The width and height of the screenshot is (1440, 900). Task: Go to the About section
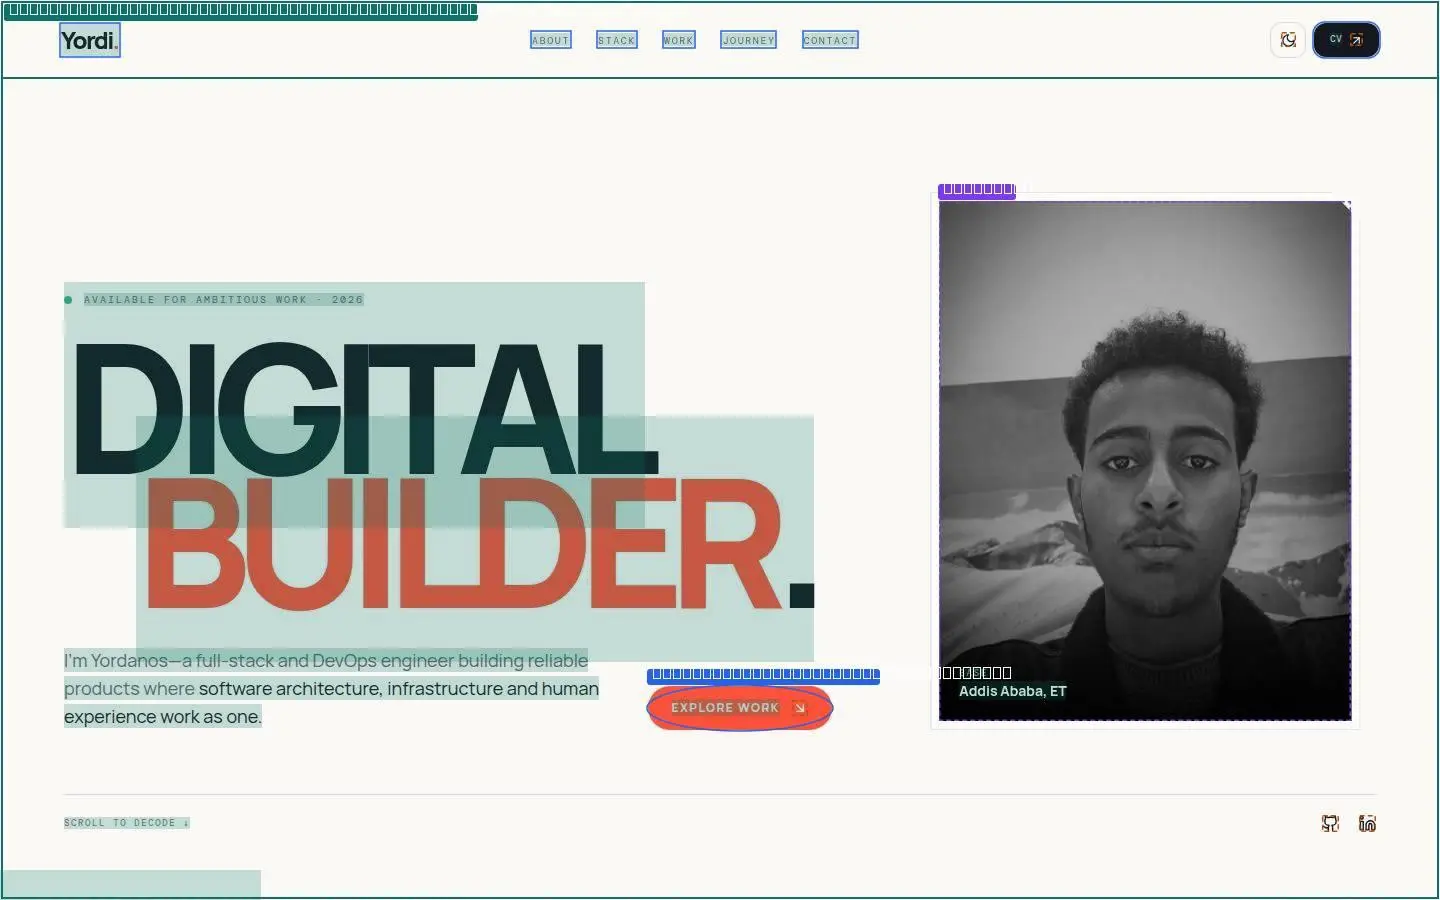[x=551, y=40]
